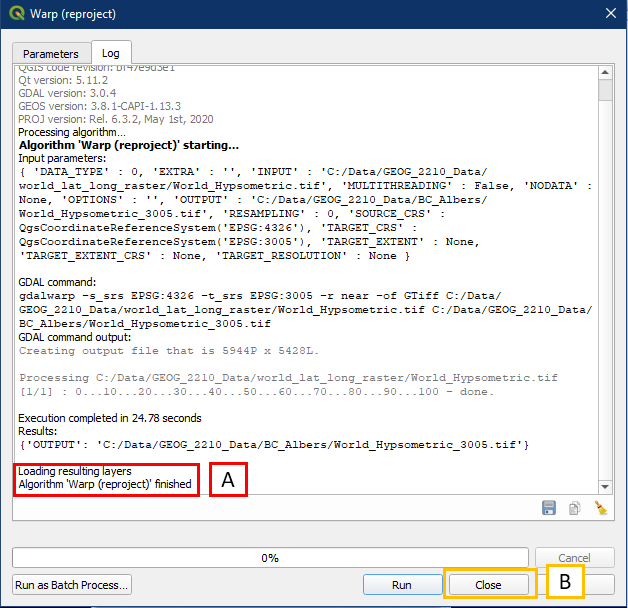628x608 pixels.
Task: Close the Warp dialog with the X button
Action: click(610, 14)
